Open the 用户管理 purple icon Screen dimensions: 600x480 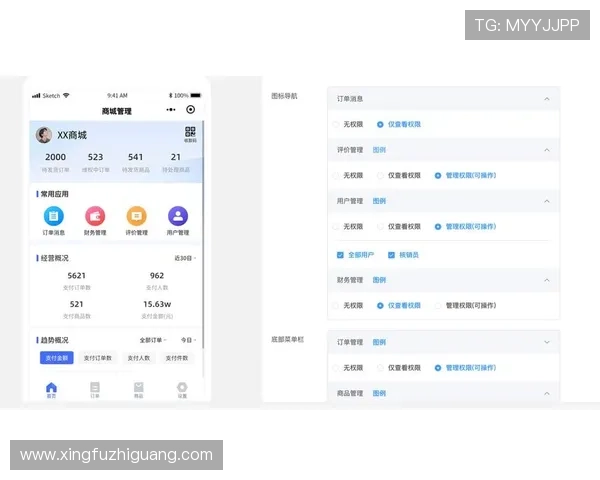coord(178,216)
